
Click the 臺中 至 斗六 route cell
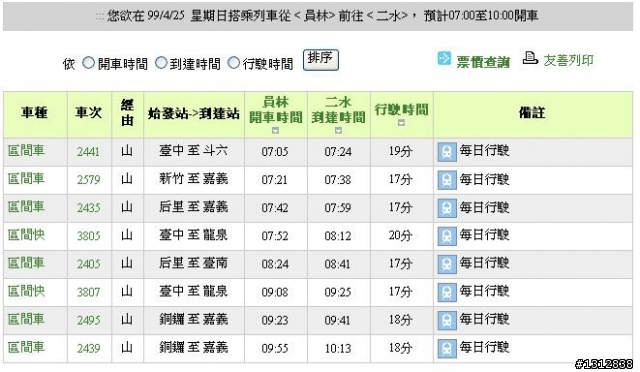coord(193,151)
